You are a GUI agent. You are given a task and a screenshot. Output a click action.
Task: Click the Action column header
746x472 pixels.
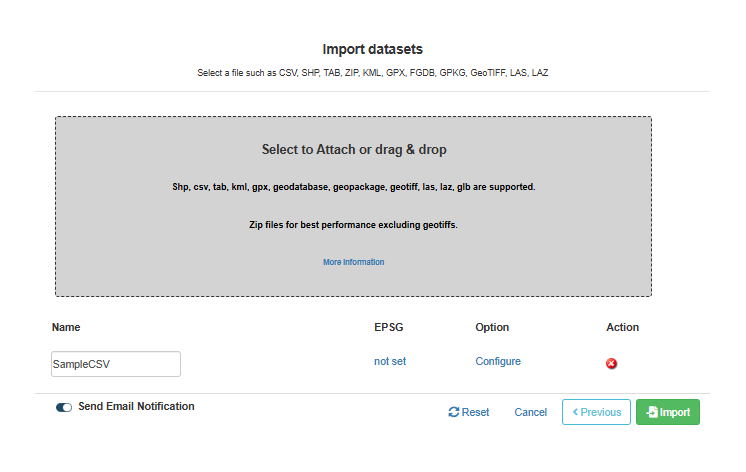[622, 327]
